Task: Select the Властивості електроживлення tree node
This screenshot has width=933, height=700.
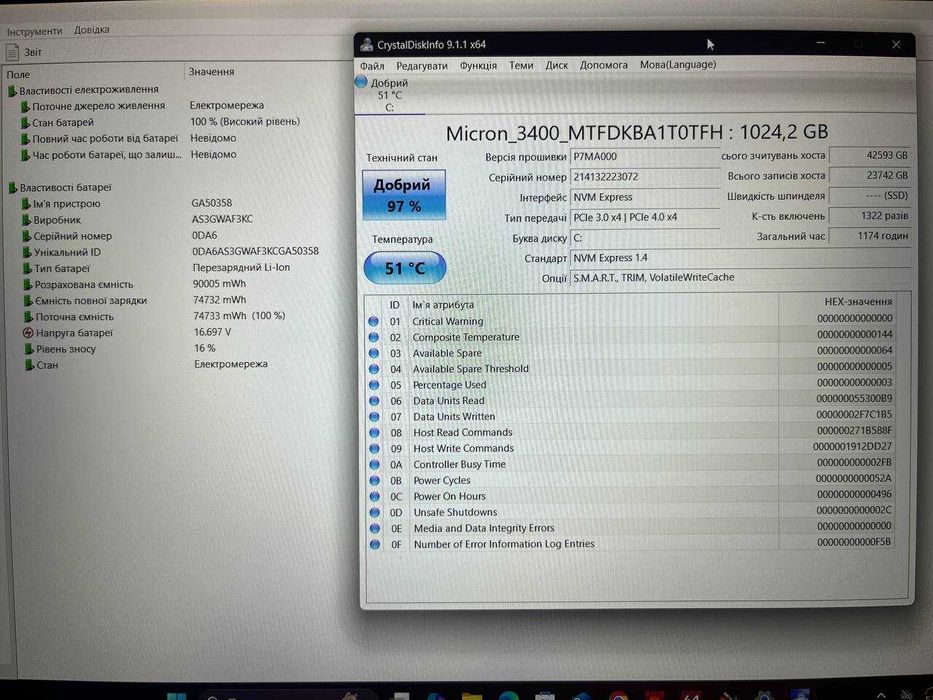Action: (89, 90)
